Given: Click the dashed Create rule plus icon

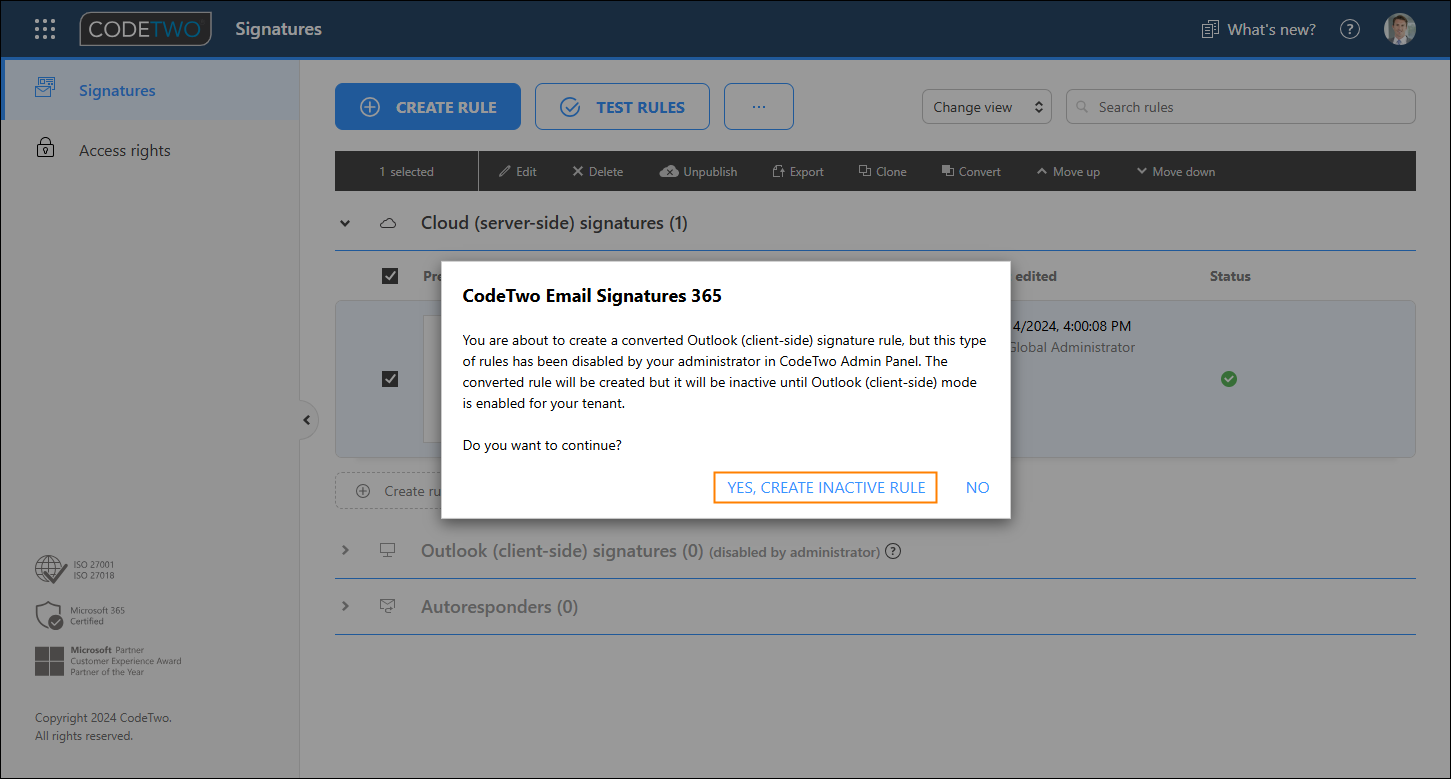Looking at the screenshot, I should pos(363,491).
